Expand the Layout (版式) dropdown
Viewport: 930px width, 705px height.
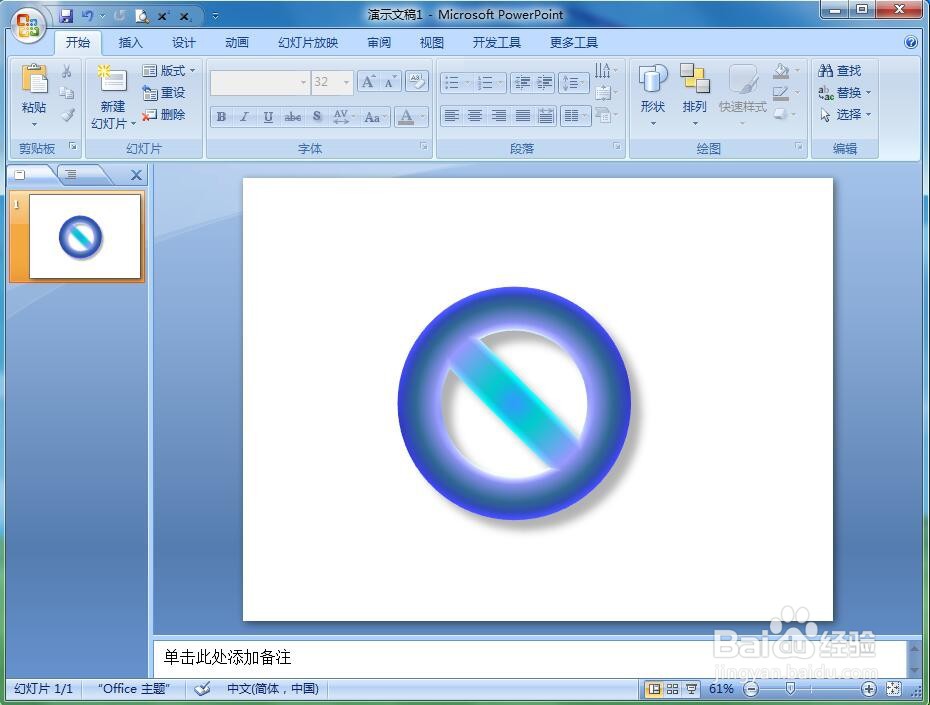(168, 71)
